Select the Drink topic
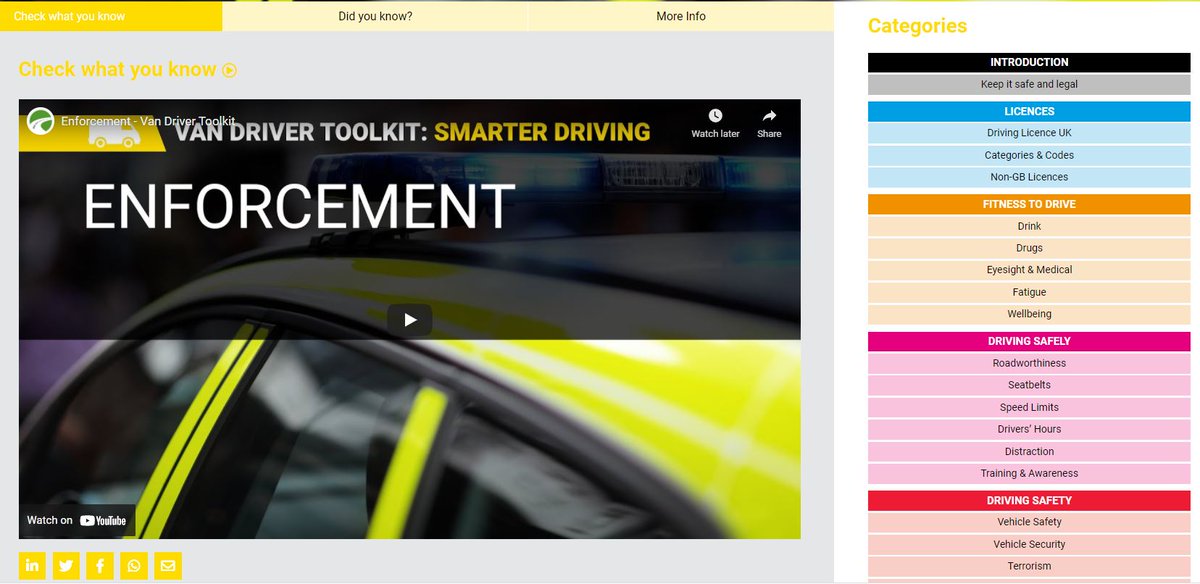This screenshot has height=584, width=1200. [x=1029, y=226]
